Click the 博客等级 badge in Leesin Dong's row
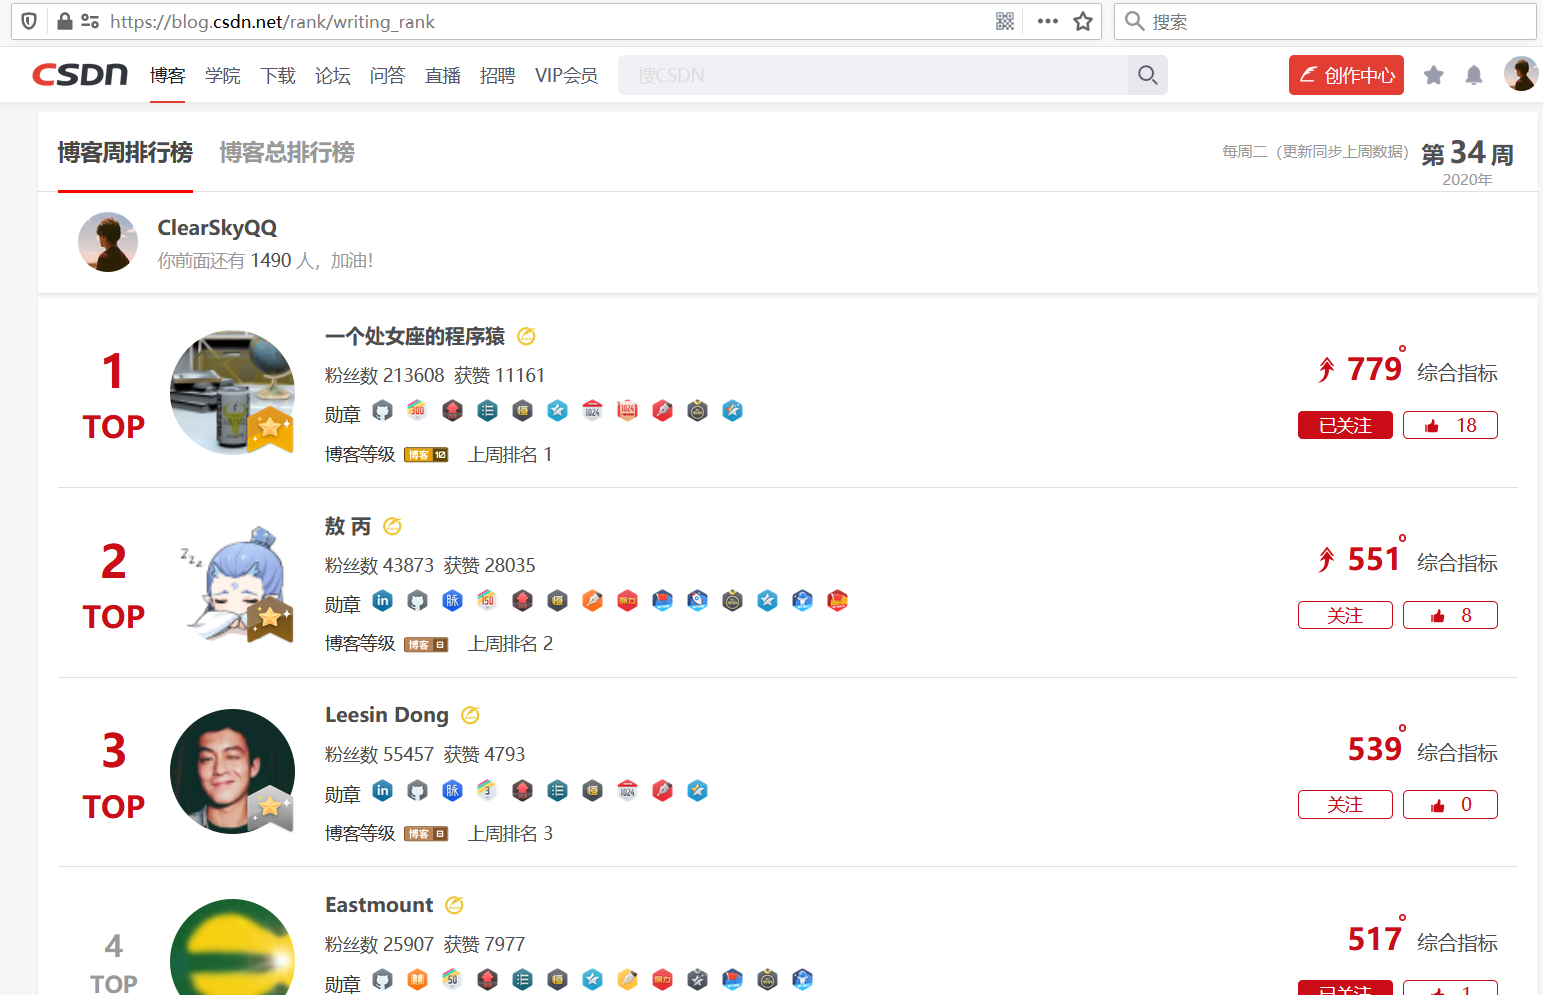The height and width of the screenshot is (995, 1543). point(426,834)
